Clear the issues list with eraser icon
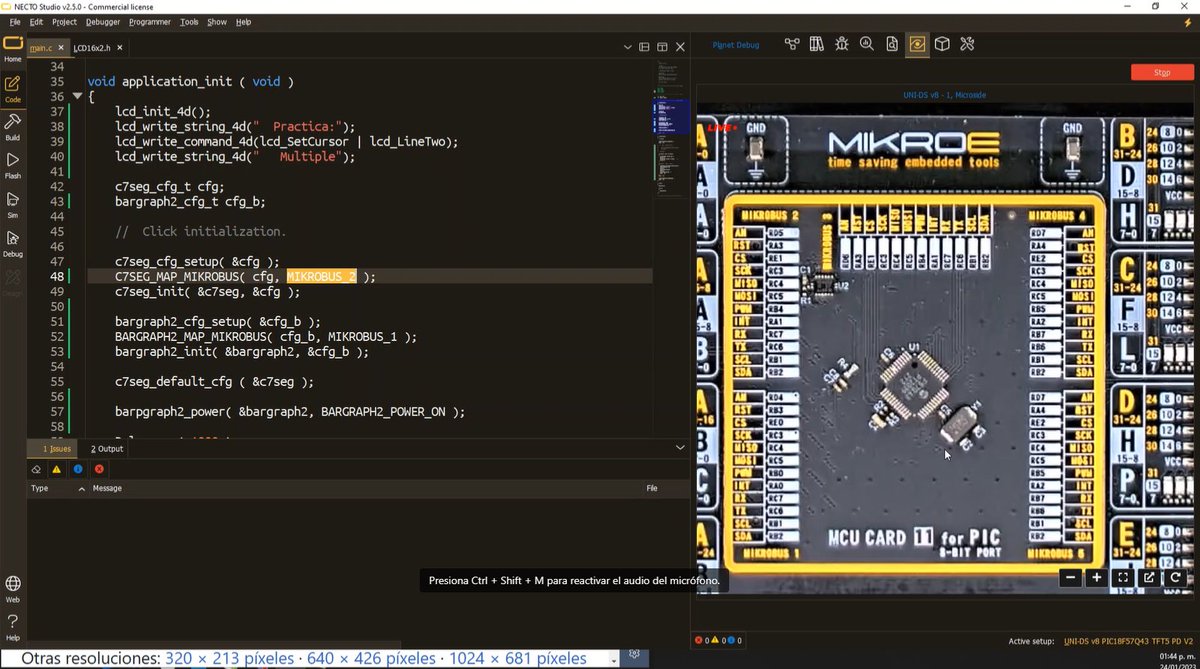This screenshot has height=669, width=1200. point(36,469)
